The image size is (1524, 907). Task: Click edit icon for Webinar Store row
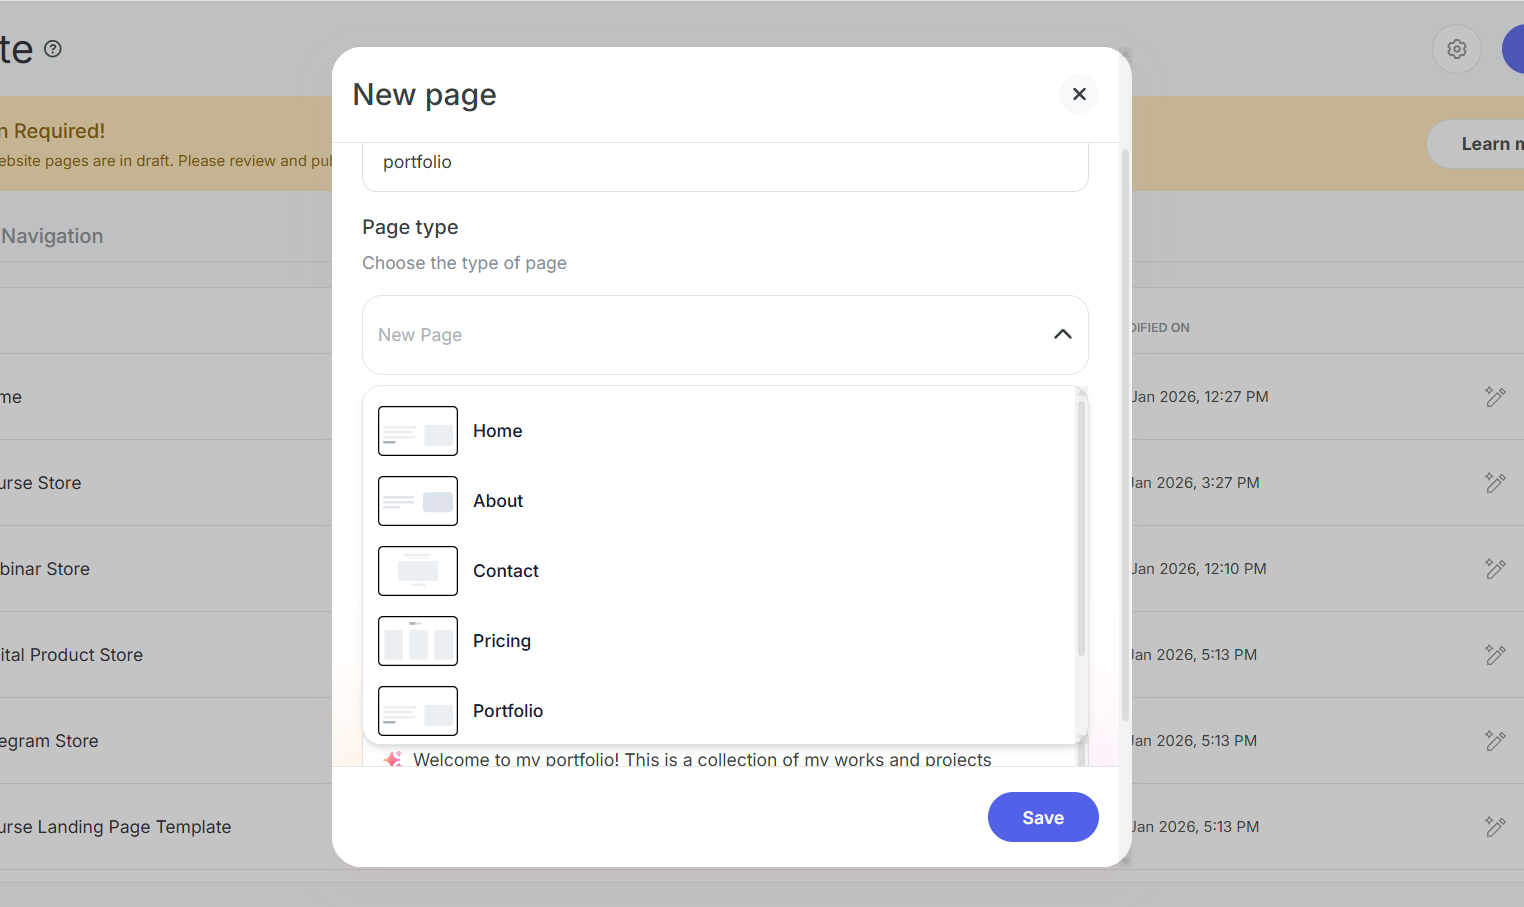tap(1495, 569)
